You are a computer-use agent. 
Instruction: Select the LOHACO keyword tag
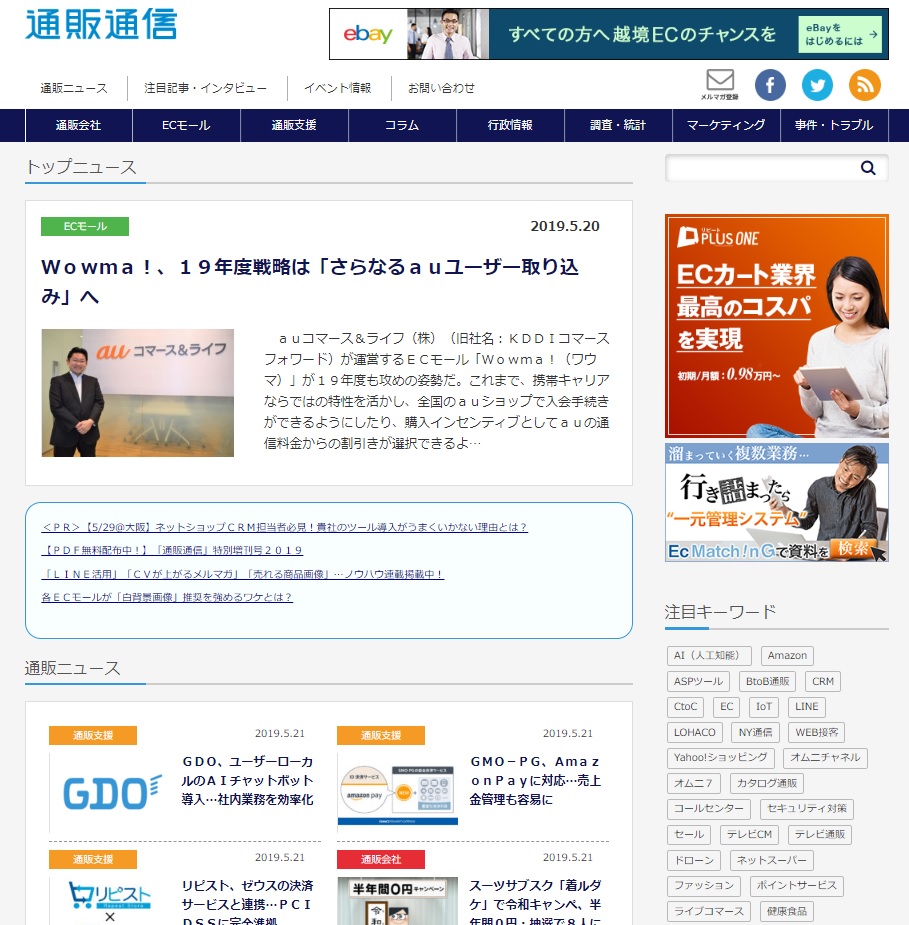695,733
